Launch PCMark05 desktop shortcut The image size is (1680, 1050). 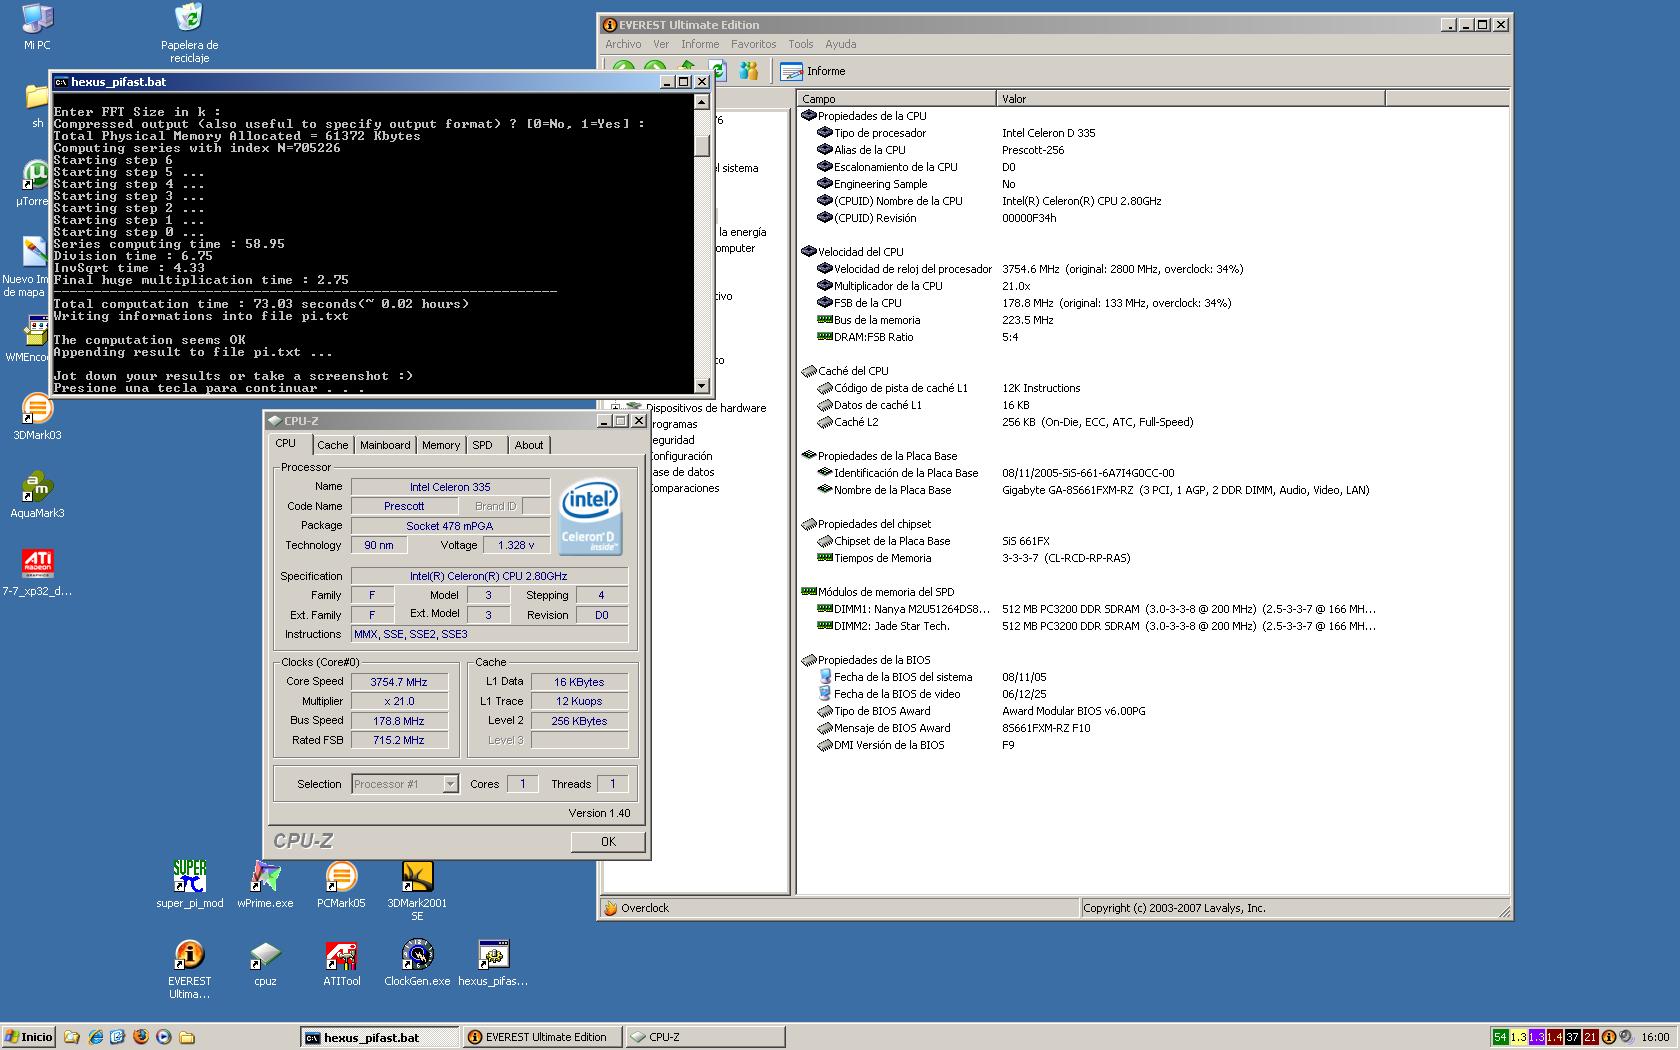[x=341, y=885]
